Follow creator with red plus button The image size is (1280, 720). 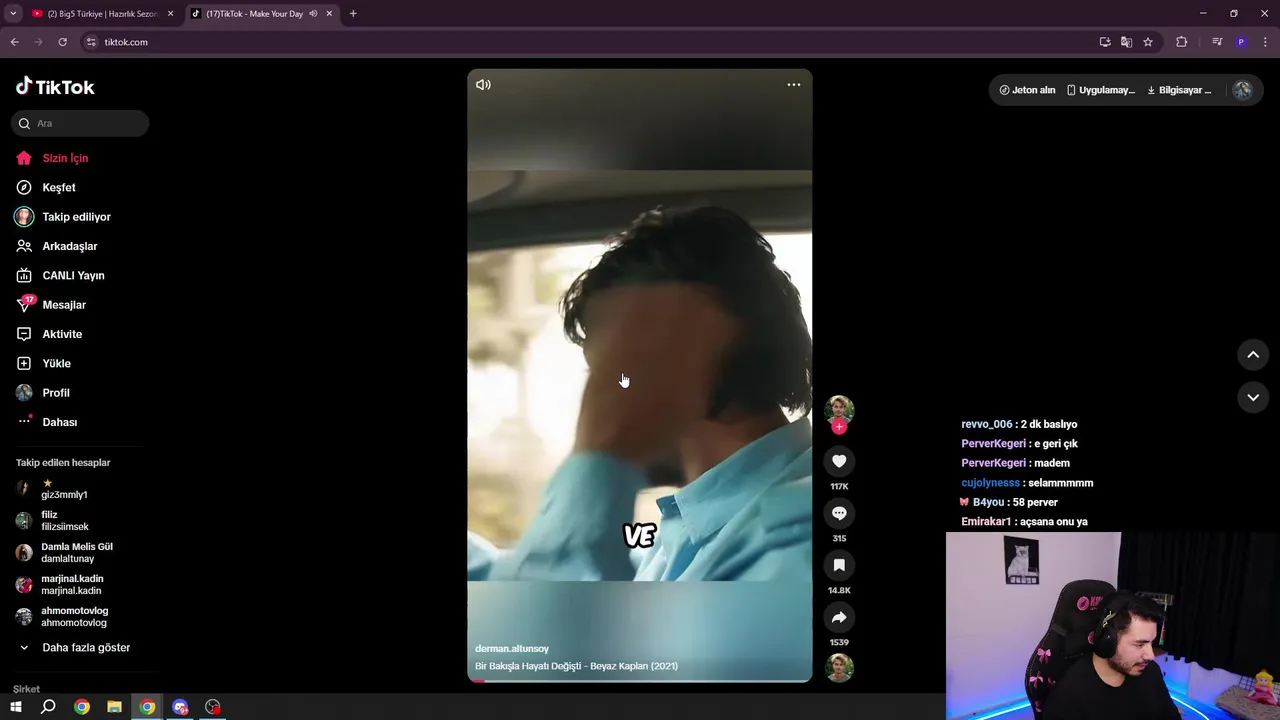point(839,427)
